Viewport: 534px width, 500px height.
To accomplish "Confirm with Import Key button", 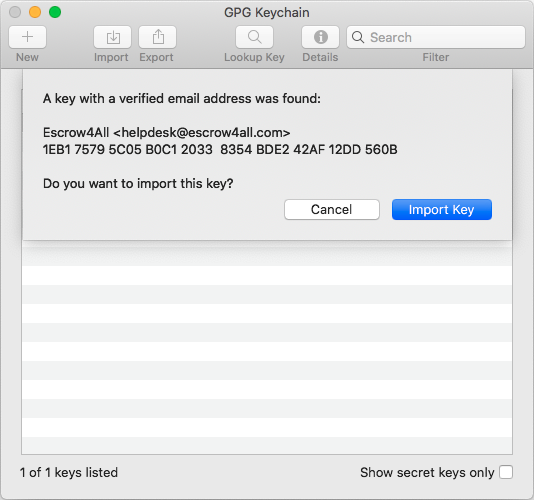I will (442, 209).
